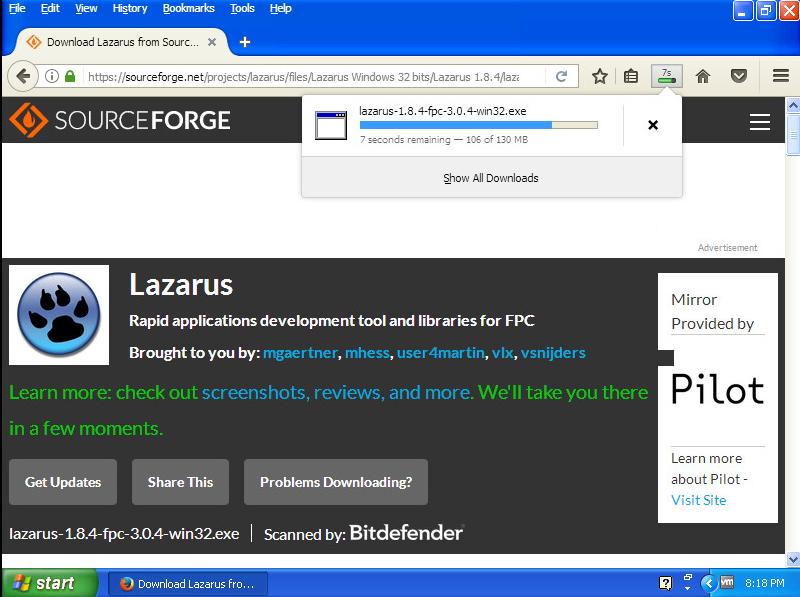
Task: Open the Bookmarks menu
Action: pyautogui.click(x=188, y=8)
